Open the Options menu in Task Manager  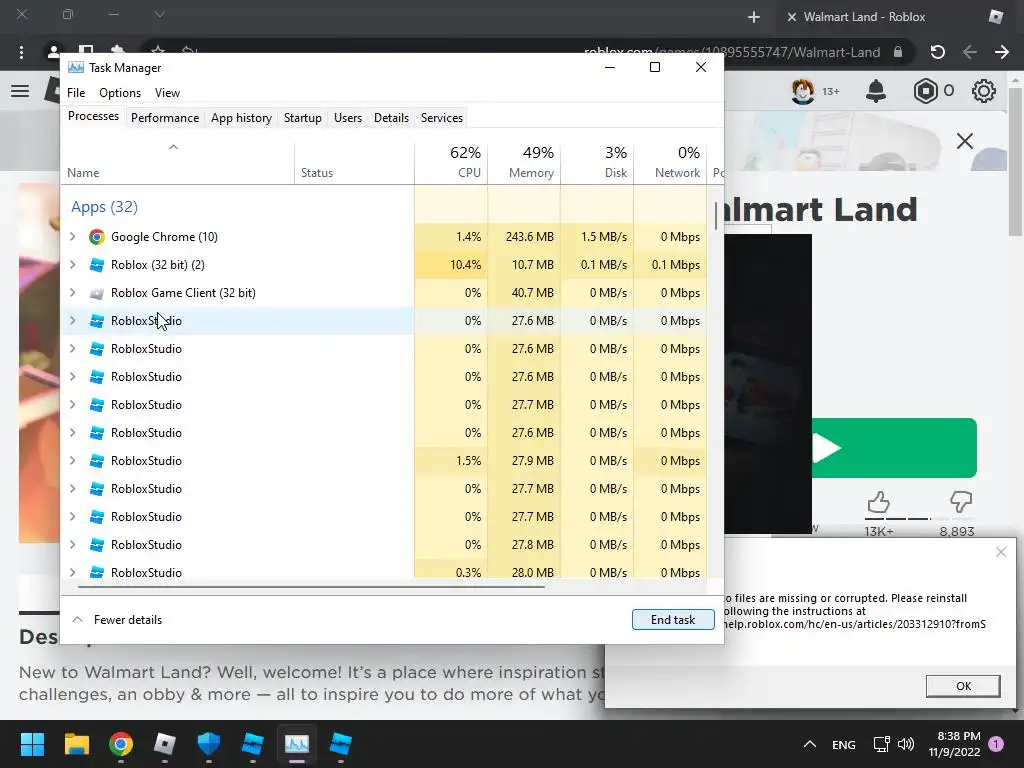(x=120, y=93)
